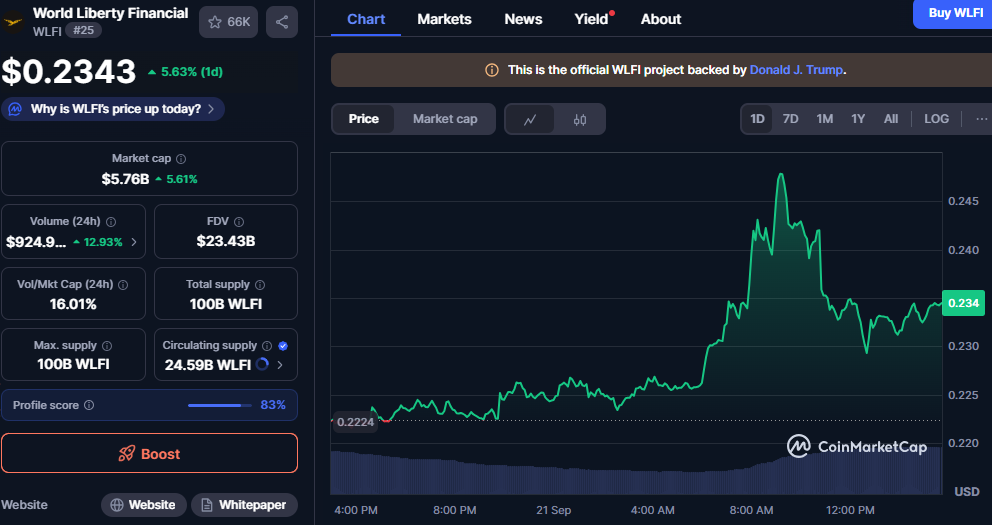Click the rocket icon on Boost

[x=127, y=454]
